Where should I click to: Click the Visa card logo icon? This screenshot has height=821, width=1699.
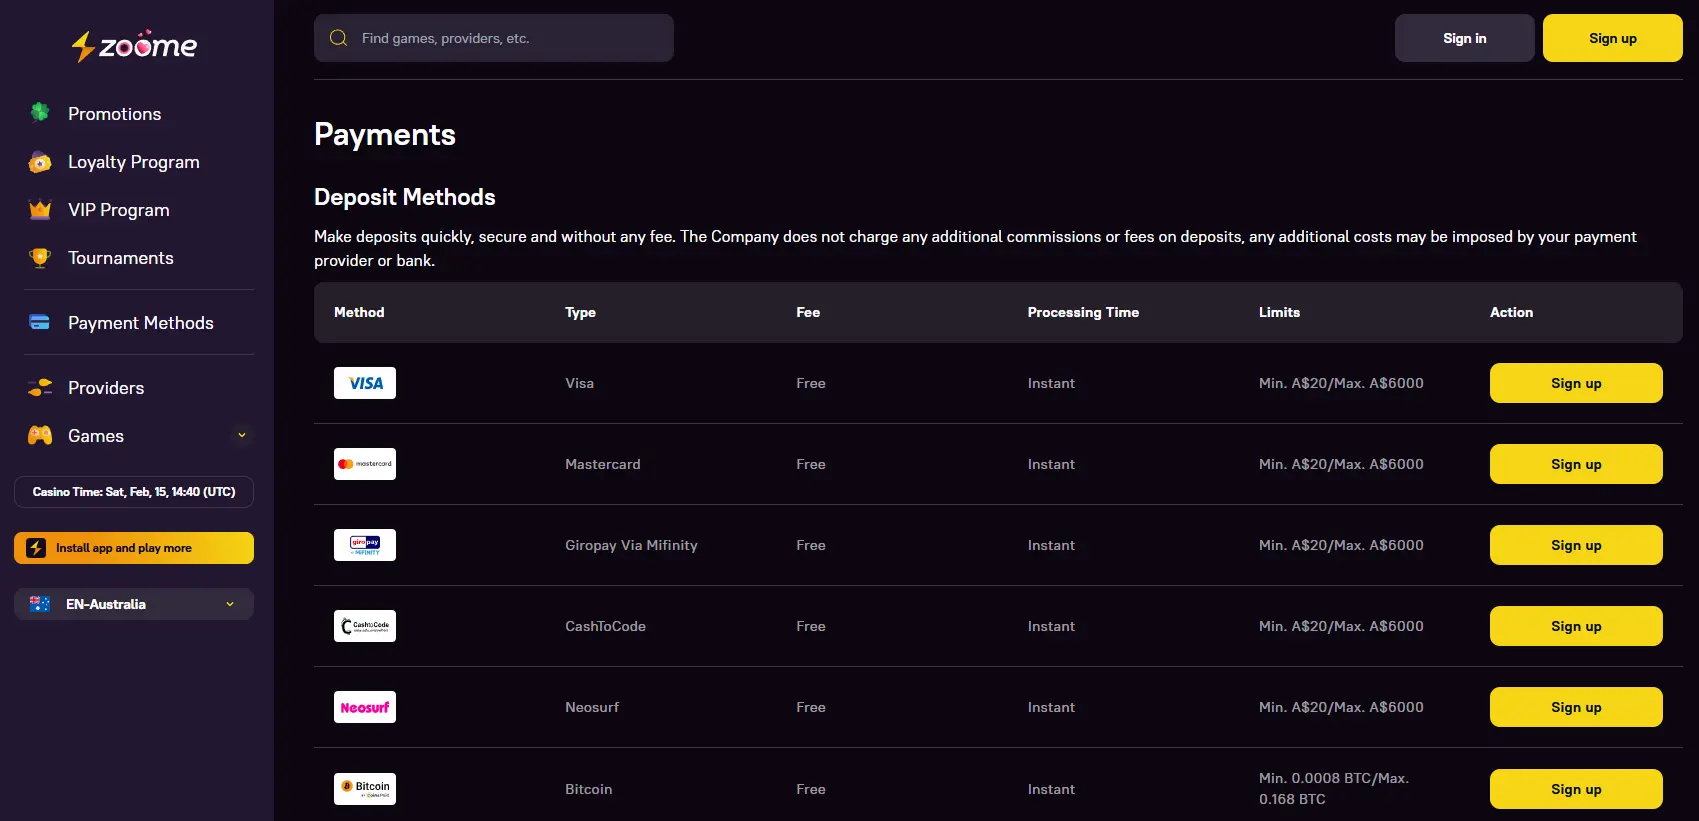(365, 383)
